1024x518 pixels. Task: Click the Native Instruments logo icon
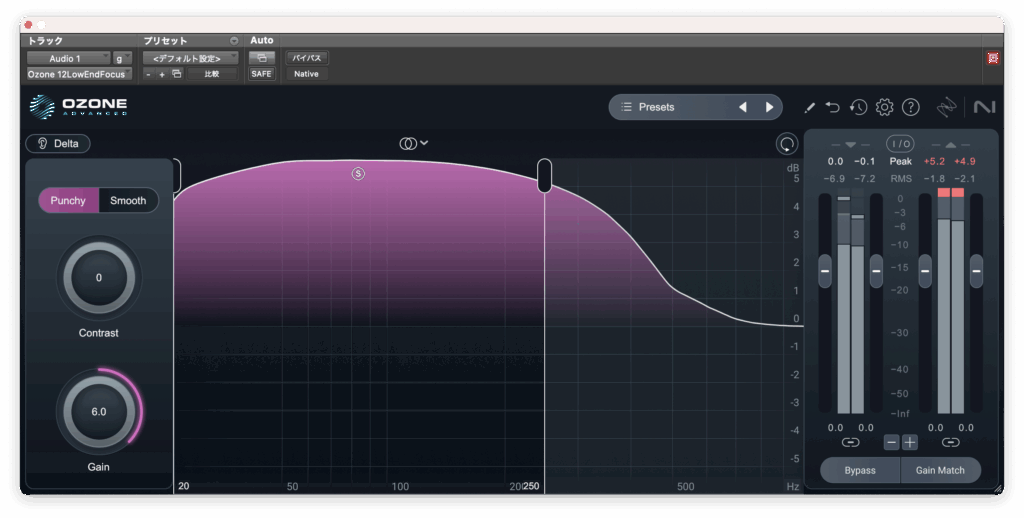tap(983, 107)
